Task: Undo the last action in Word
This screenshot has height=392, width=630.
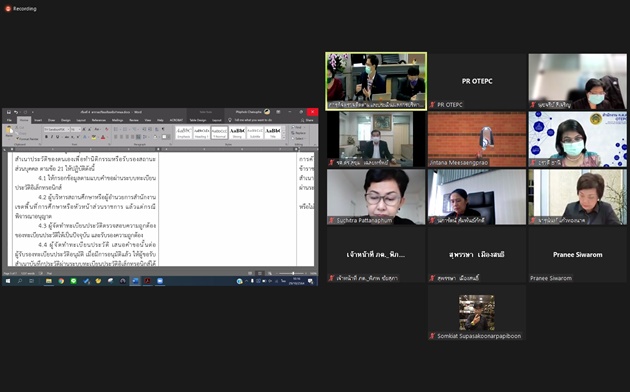Action: (16, 112)
